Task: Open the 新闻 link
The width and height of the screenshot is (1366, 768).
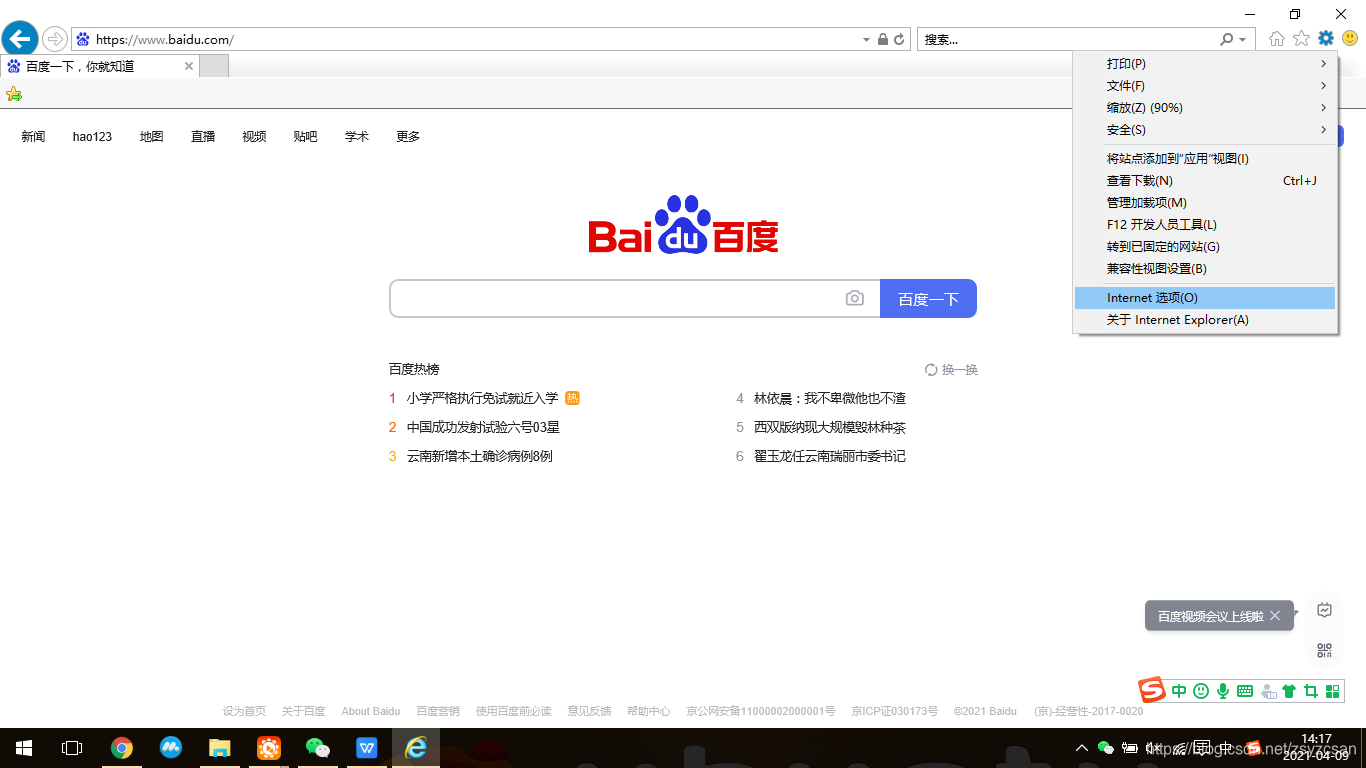Action: pyautogui.click(x=33, y=137)
